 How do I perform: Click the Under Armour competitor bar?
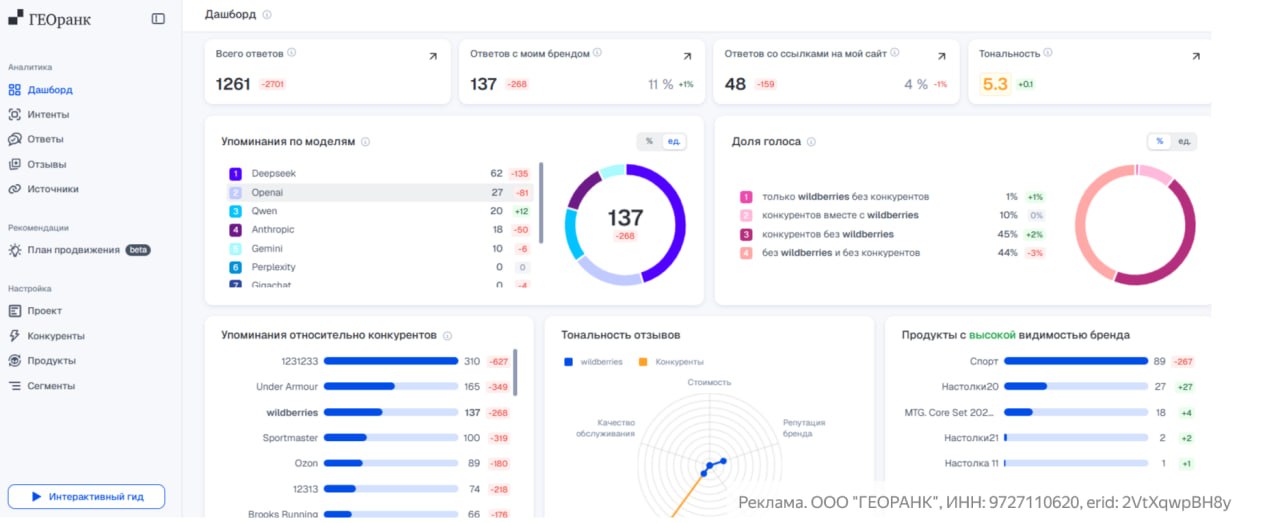pos(391,386)
